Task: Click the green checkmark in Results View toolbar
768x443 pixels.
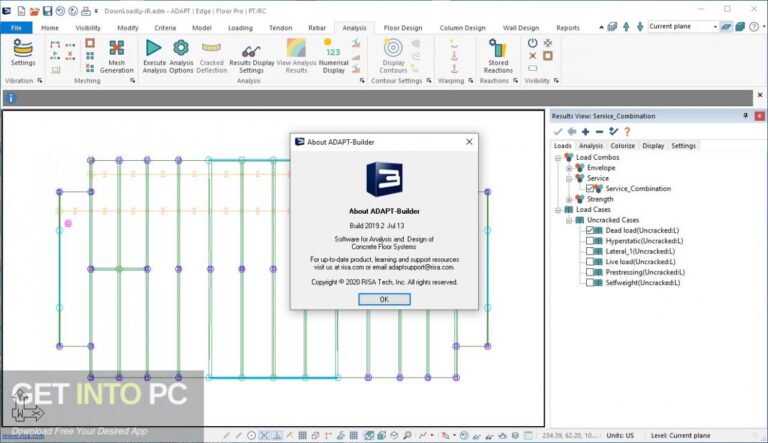Action: coord(557,131)
